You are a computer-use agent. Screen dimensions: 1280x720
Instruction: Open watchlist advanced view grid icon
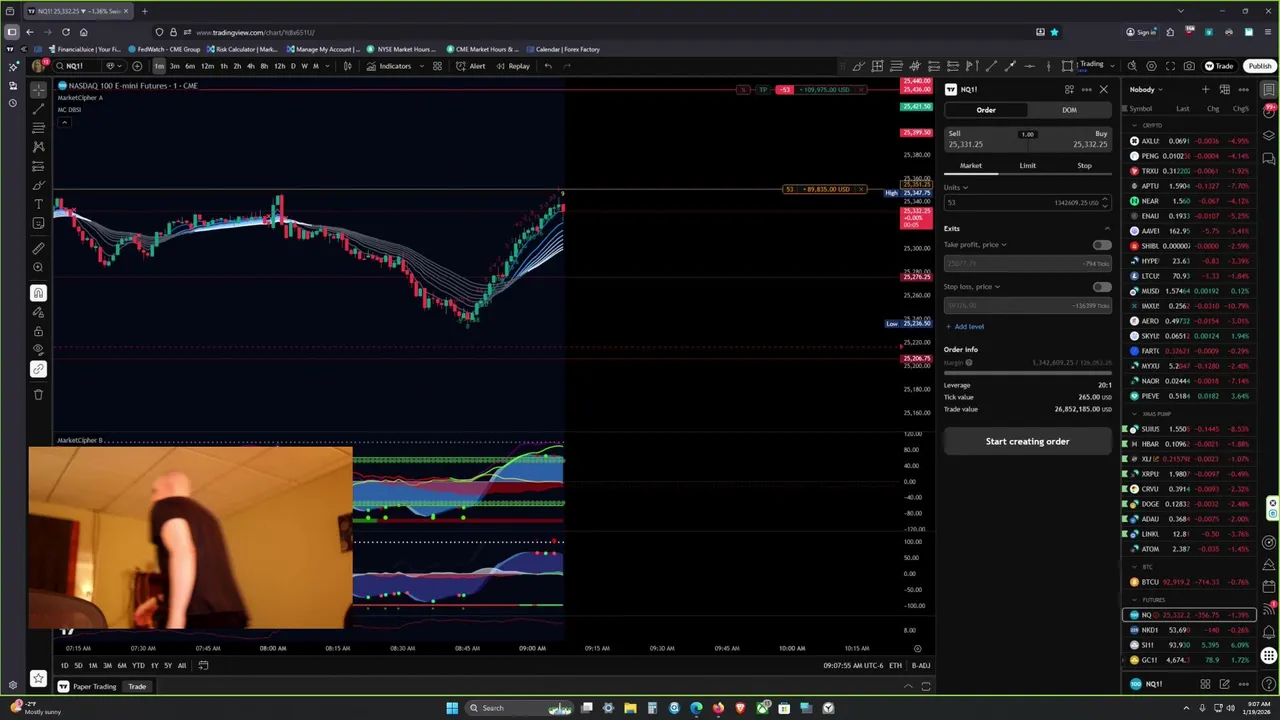point(1225,90)
